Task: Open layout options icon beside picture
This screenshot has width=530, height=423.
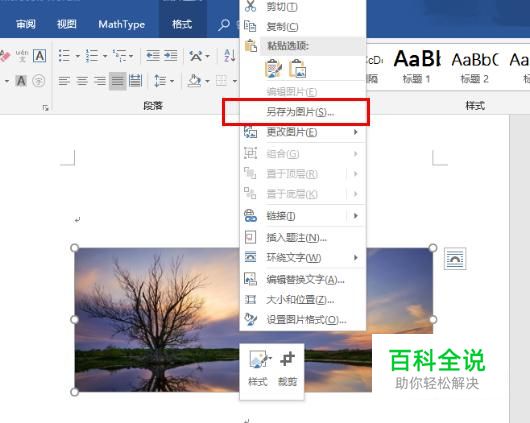Action: point(455,259)
